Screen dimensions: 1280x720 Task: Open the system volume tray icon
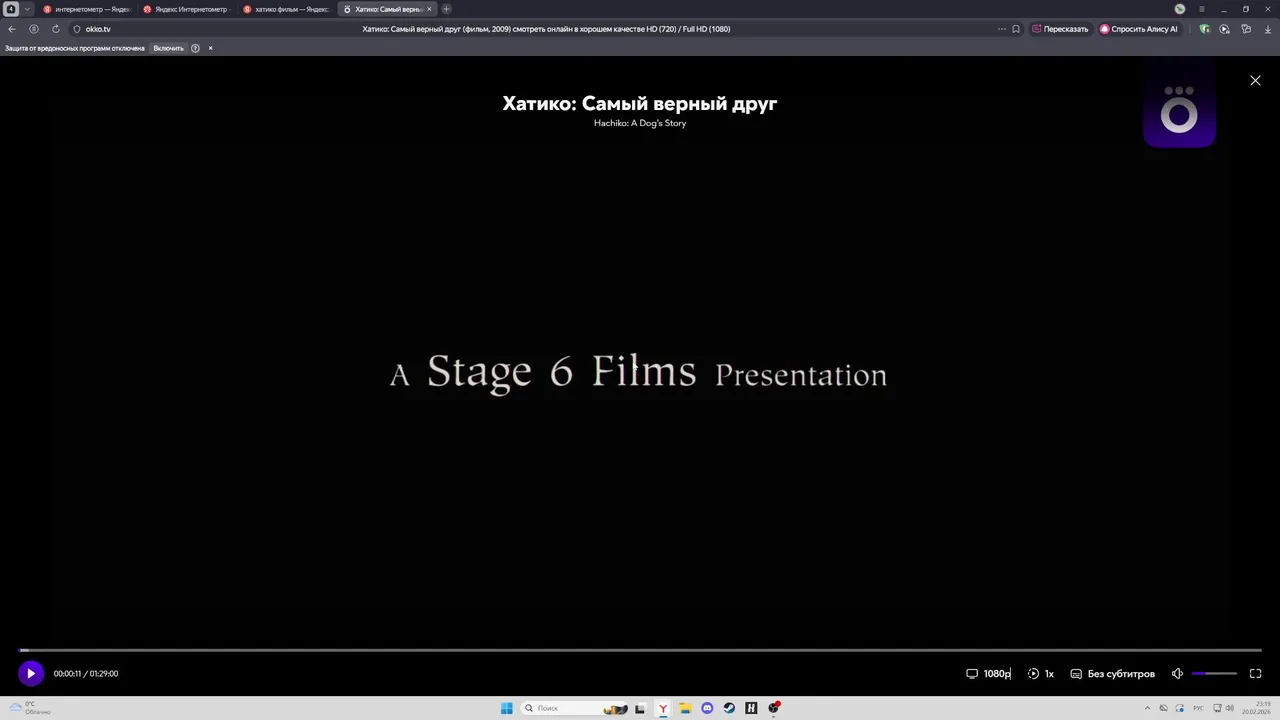tap(1229, 708)
